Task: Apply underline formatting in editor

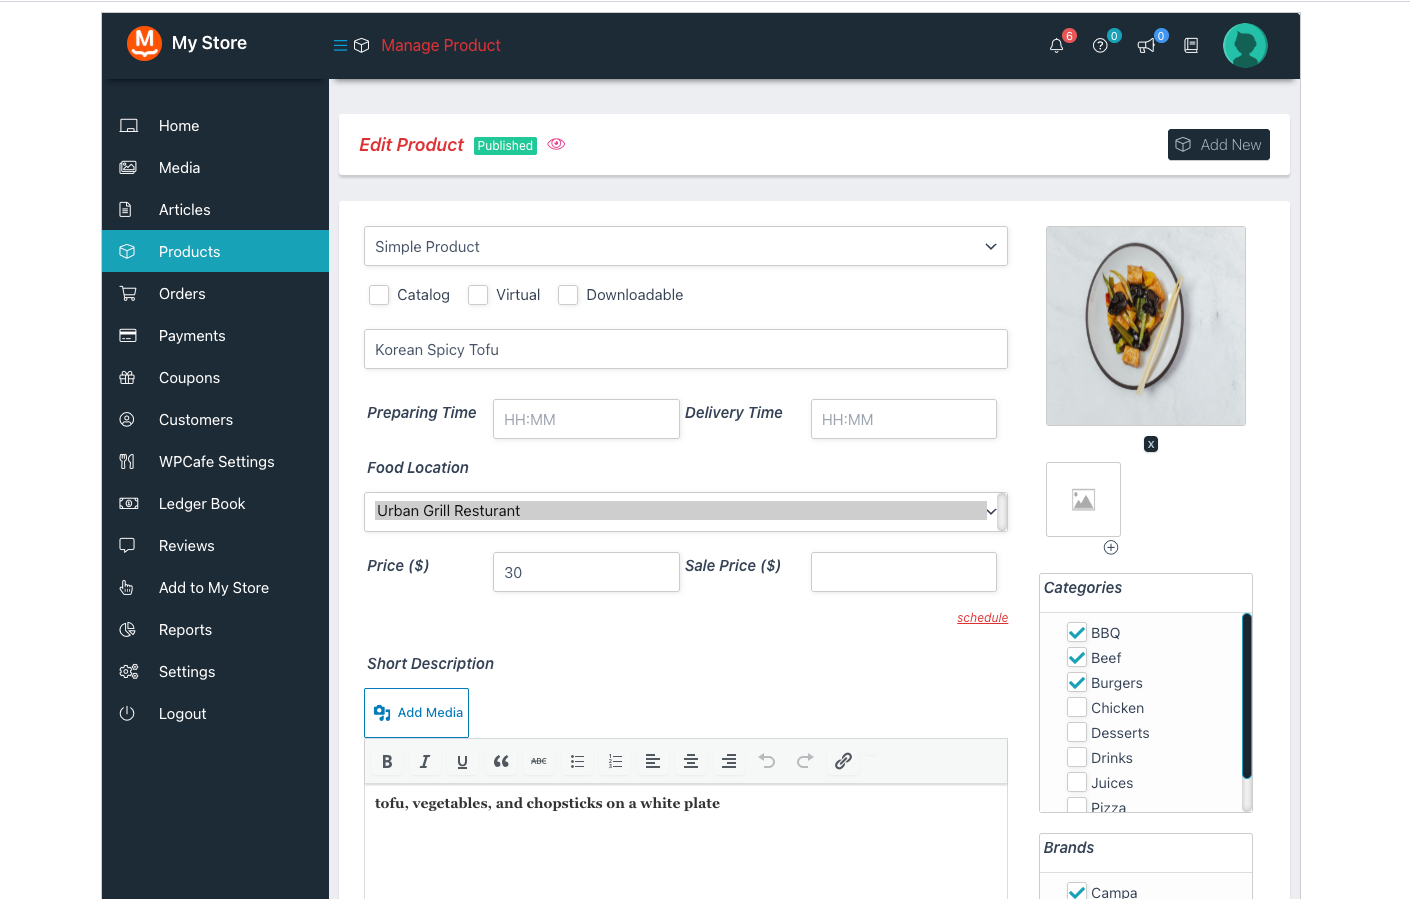Action: 462,761
